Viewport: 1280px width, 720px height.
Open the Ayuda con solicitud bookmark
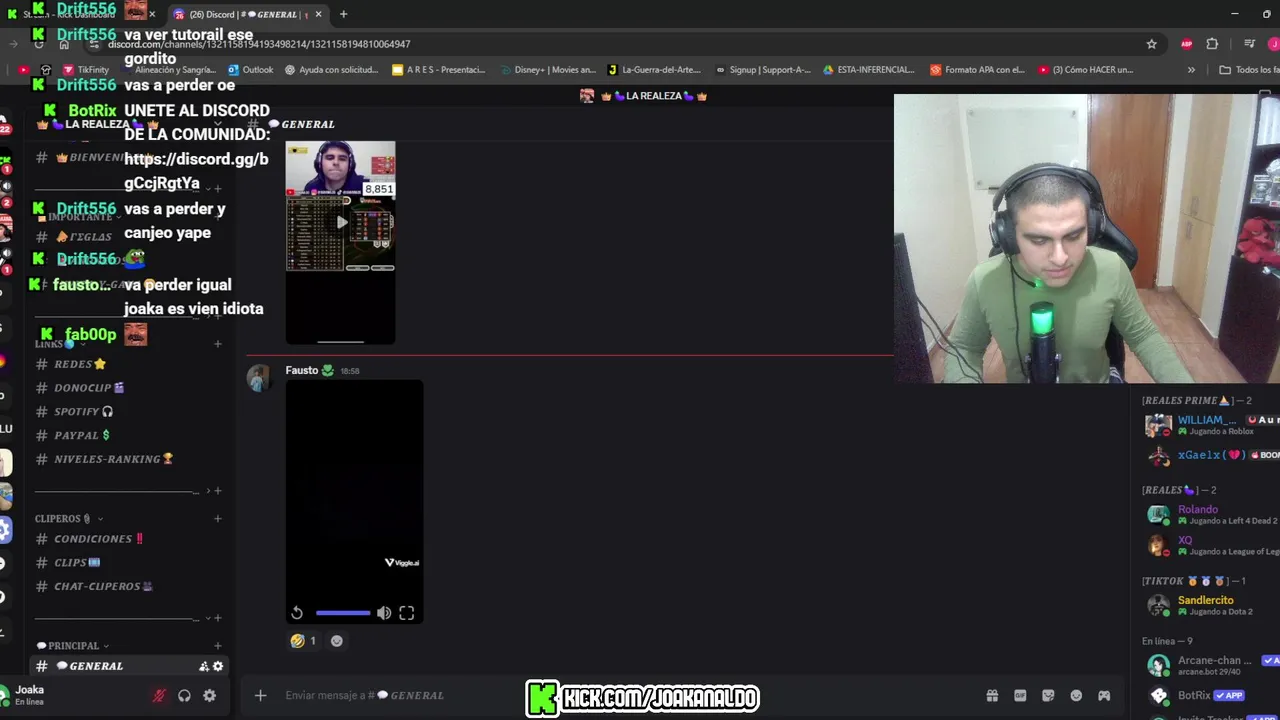tap(331, 70)
